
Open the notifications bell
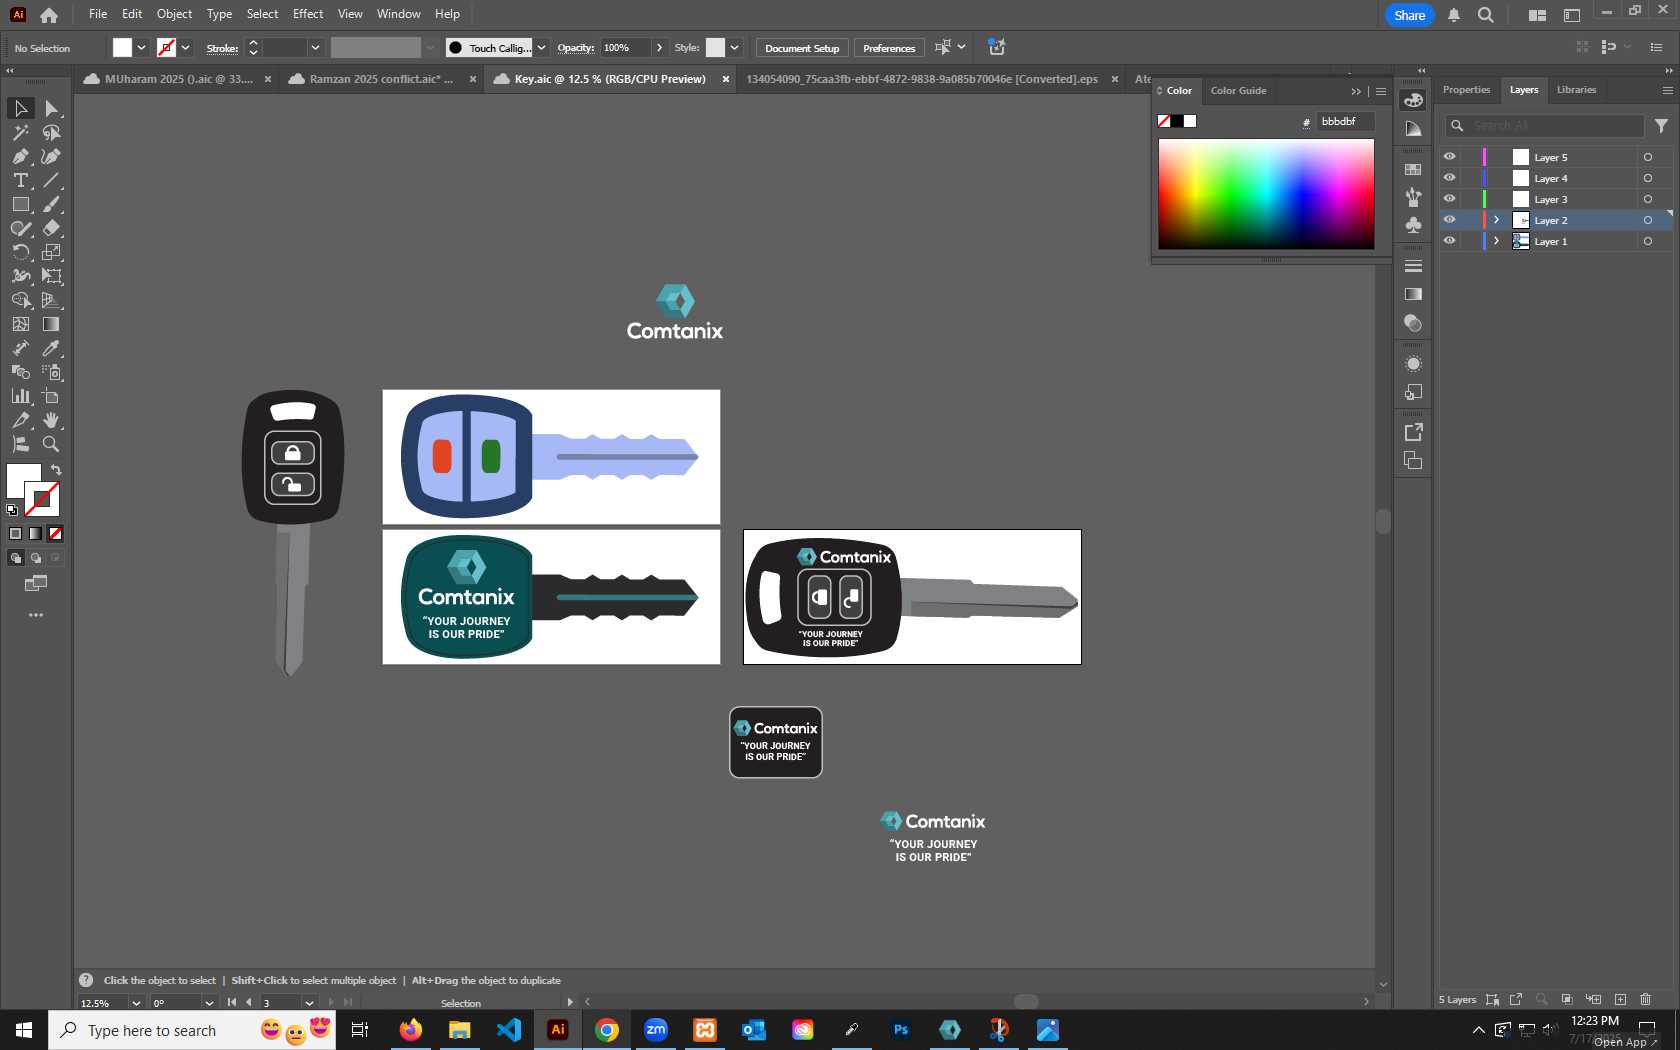coord(1454,15)
